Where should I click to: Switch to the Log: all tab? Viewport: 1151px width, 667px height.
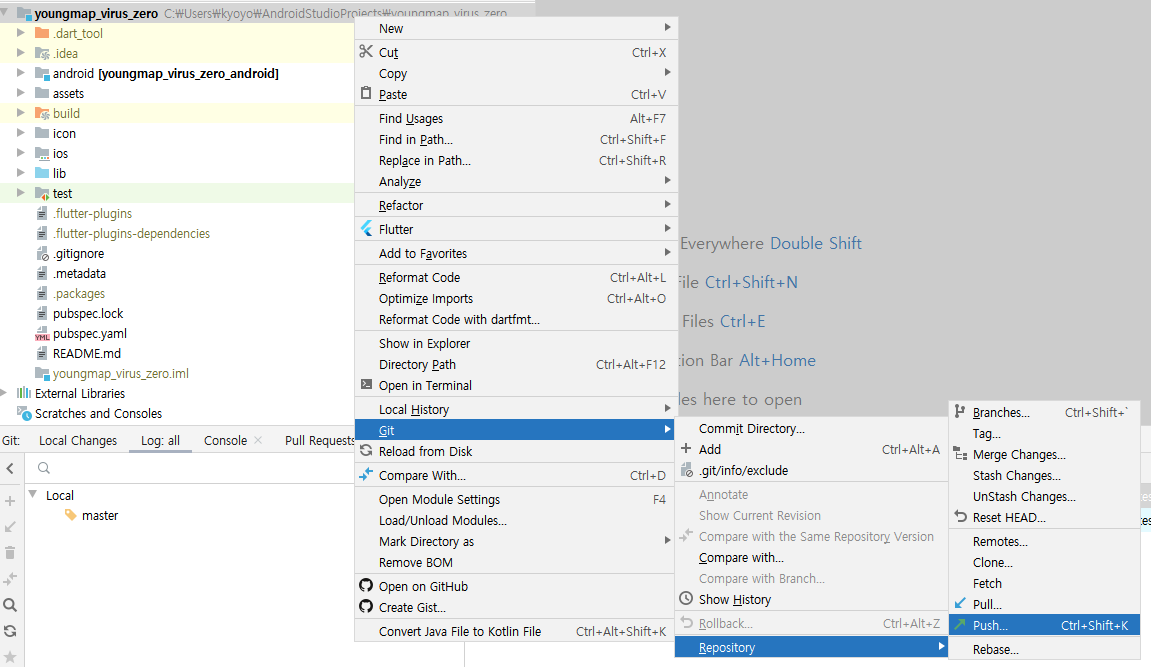tap(160, 440)
